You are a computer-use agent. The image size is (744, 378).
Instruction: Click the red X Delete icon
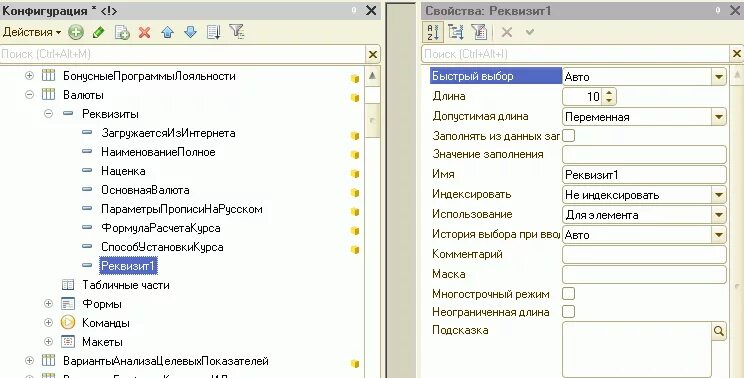(145, 32)
